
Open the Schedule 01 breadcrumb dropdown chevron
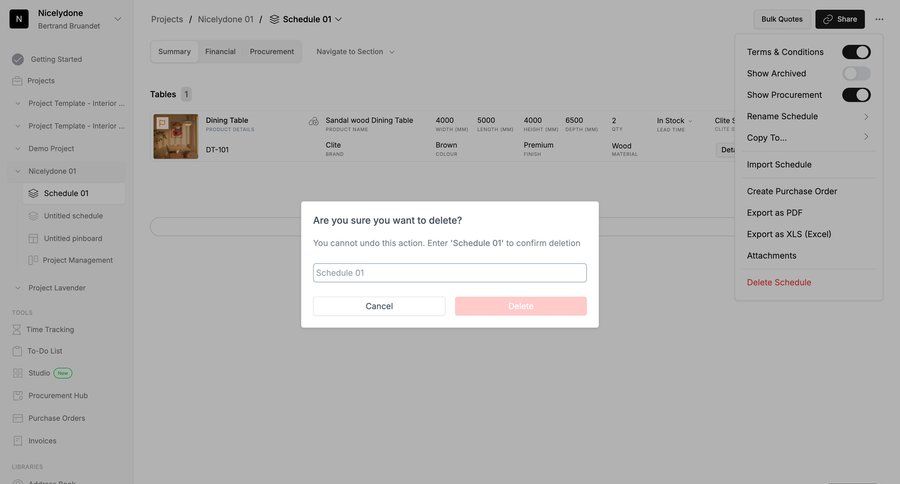[x=339, y=20]
